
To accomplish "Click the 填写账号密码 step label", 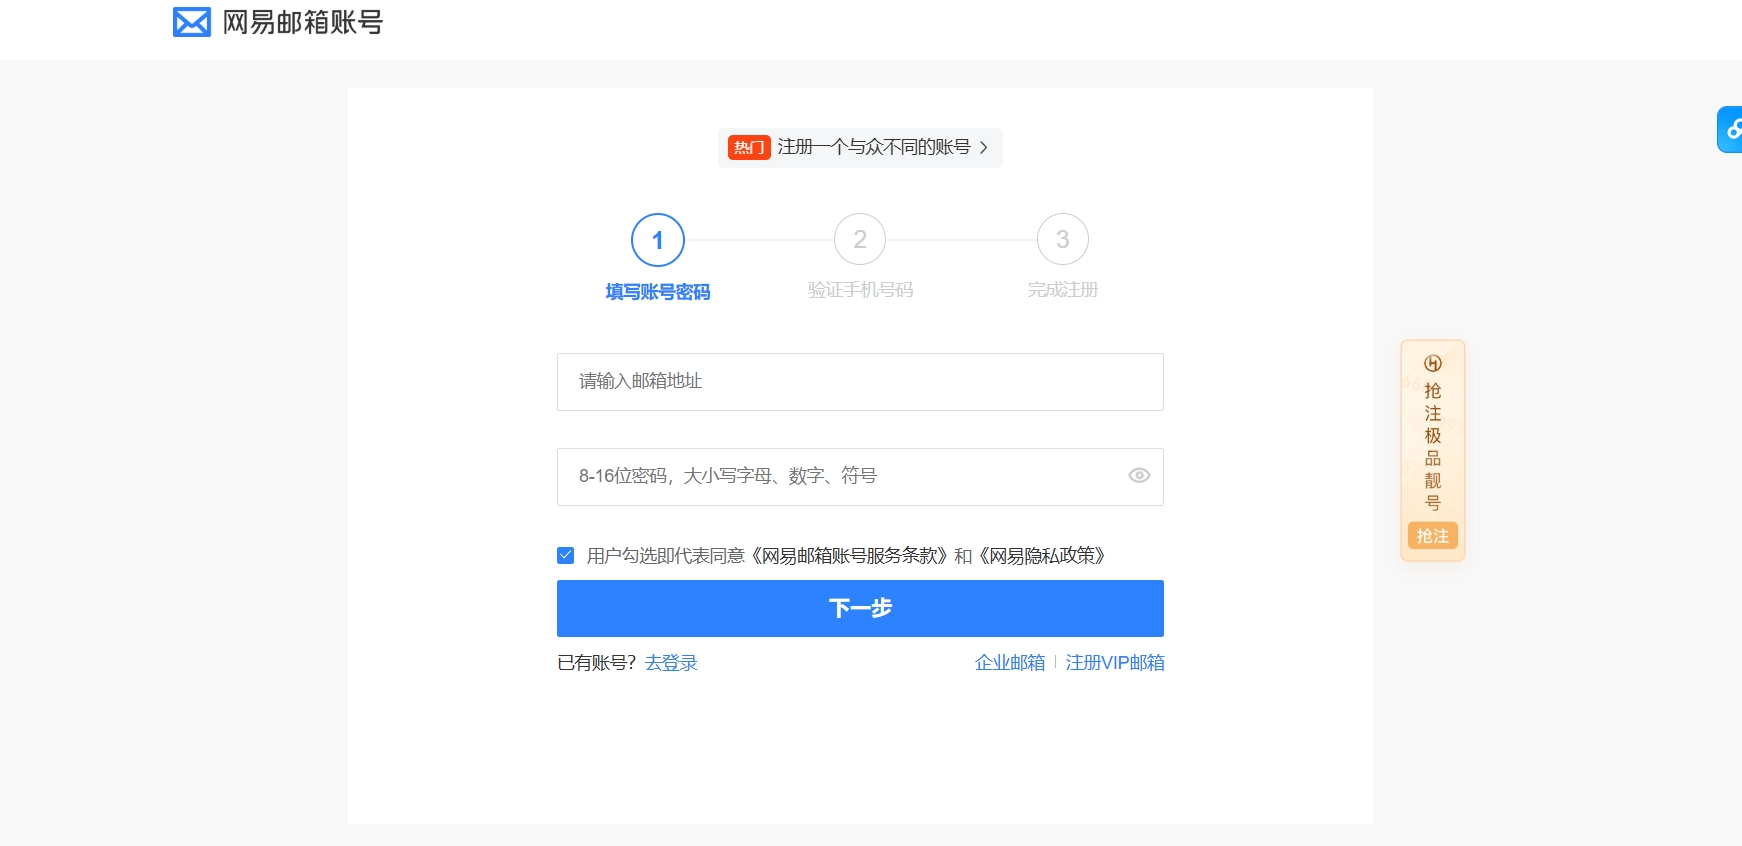I will click(x=658, y=292).
